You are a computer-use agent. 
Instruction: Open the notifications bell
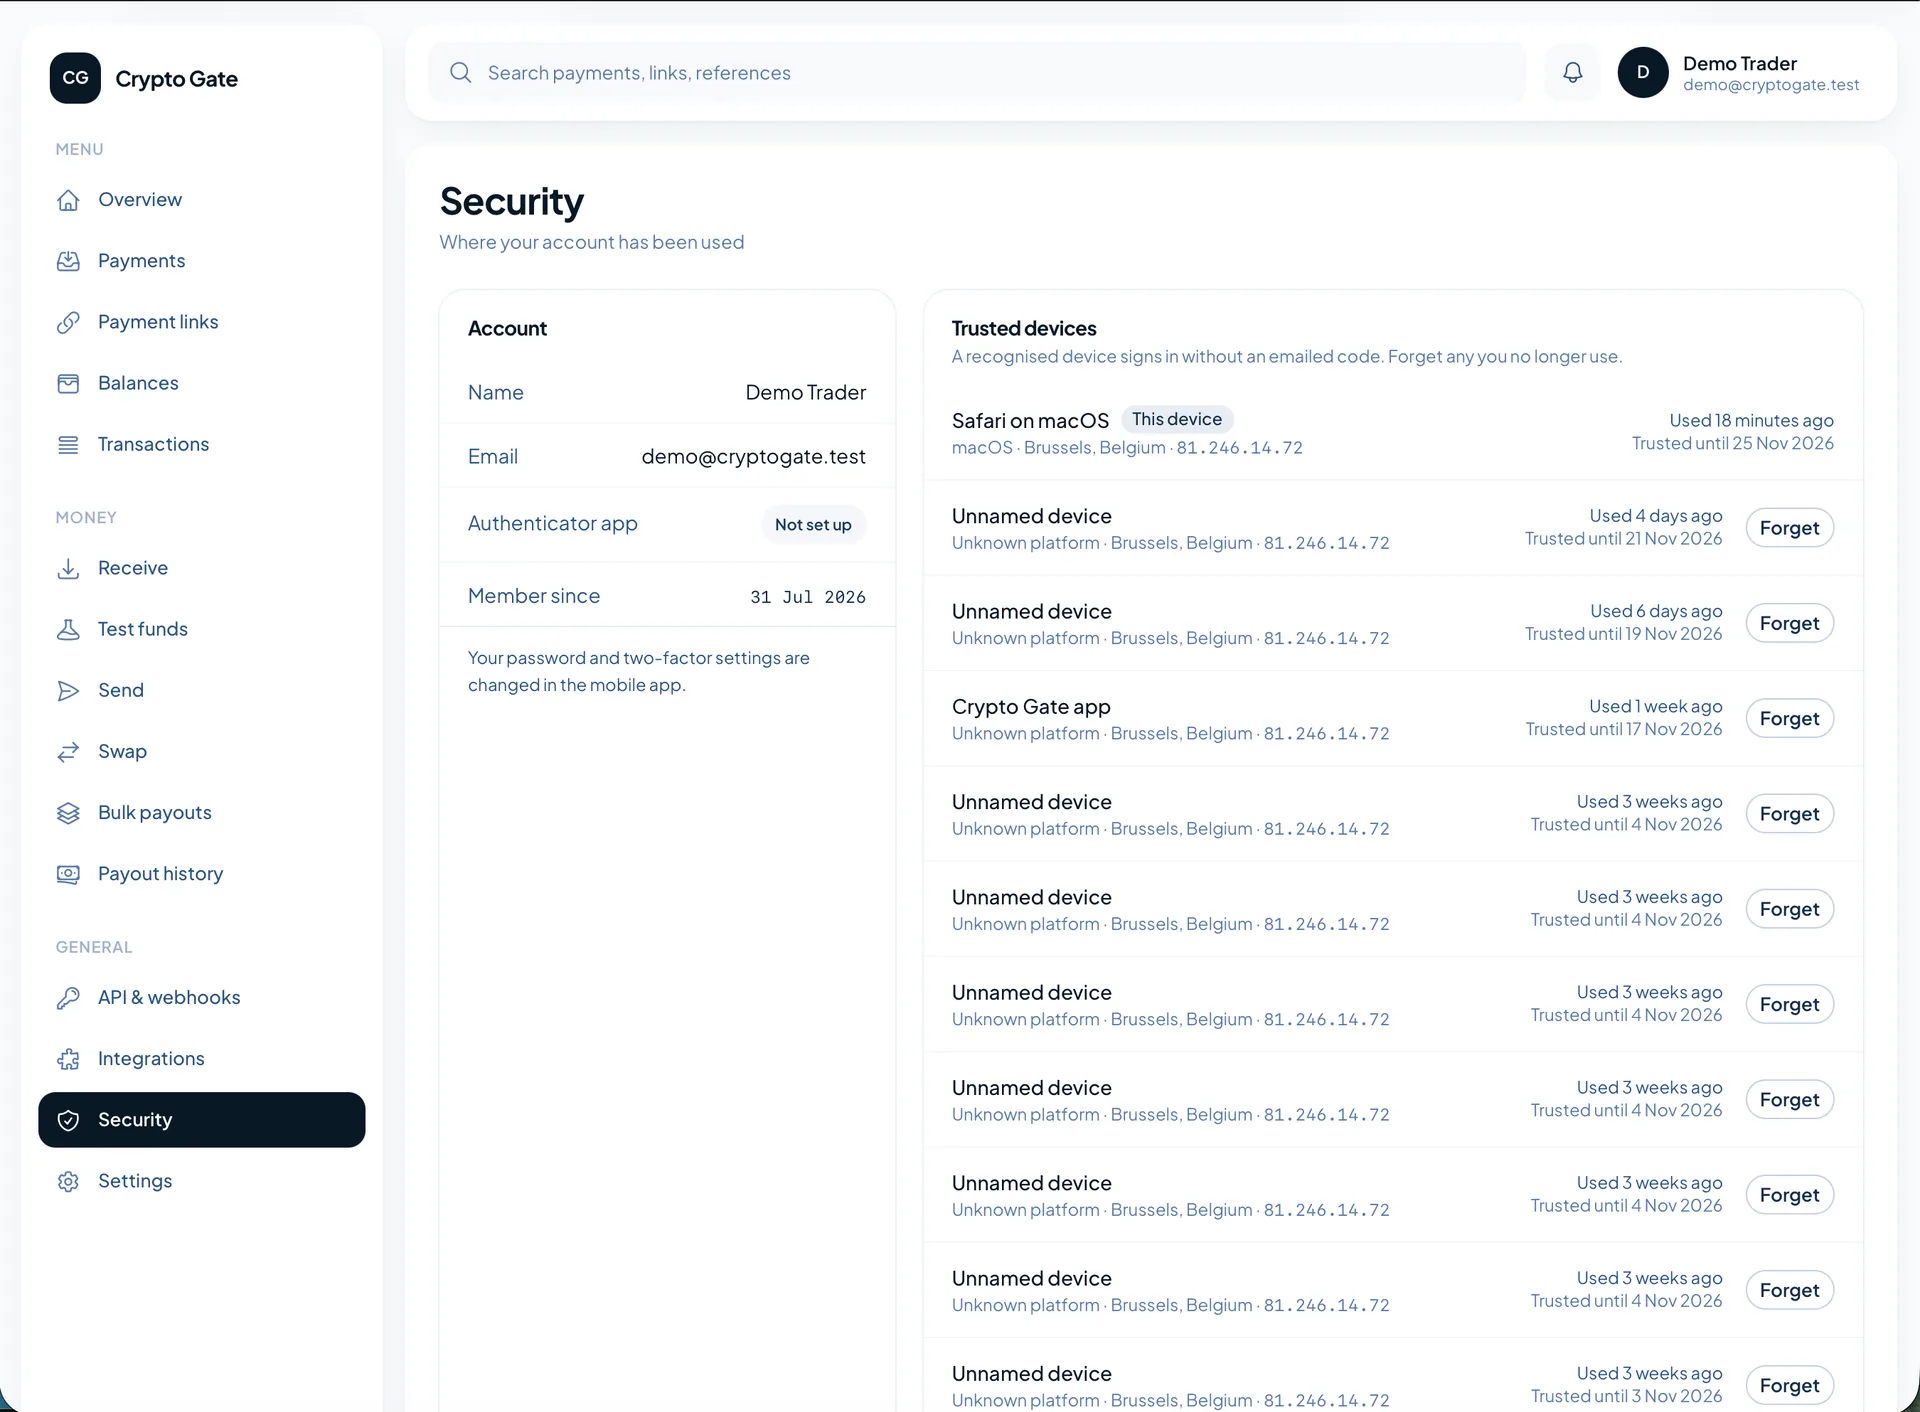tap(1573, 72)
